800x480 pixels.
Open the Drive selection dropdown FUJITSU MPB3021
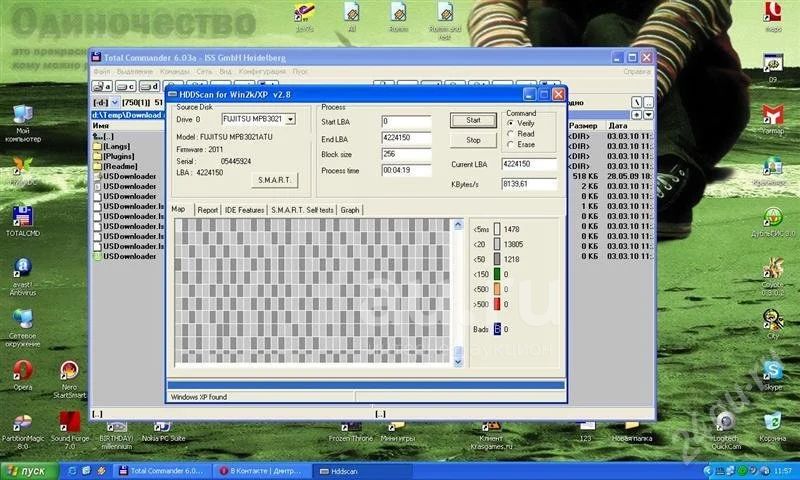[x=290, y=119]
